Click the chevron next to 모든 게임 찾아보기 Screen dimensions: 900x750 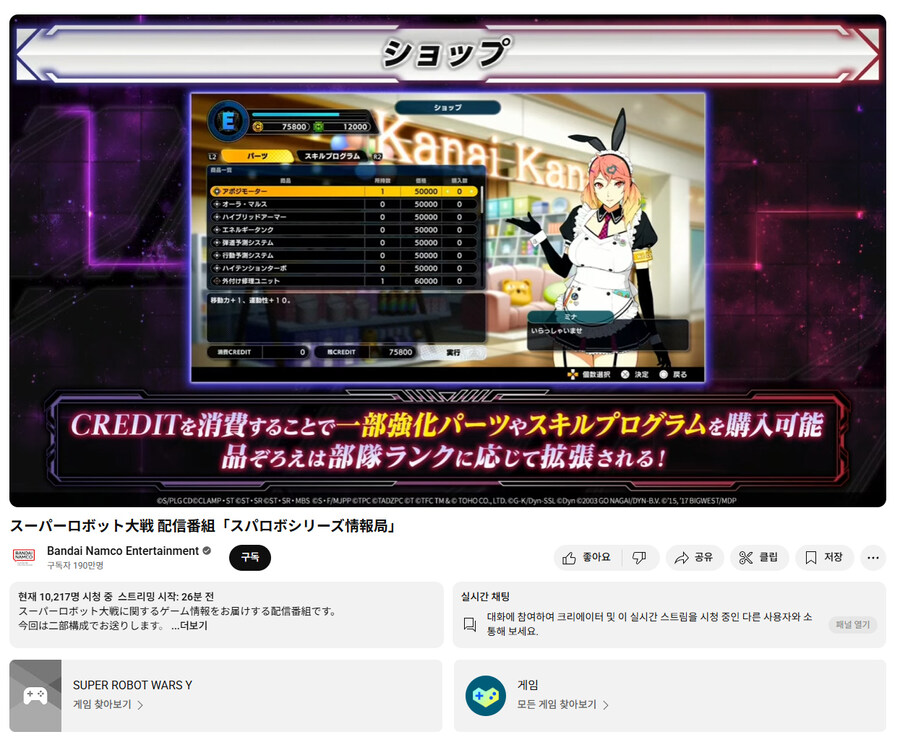point(606,705)
